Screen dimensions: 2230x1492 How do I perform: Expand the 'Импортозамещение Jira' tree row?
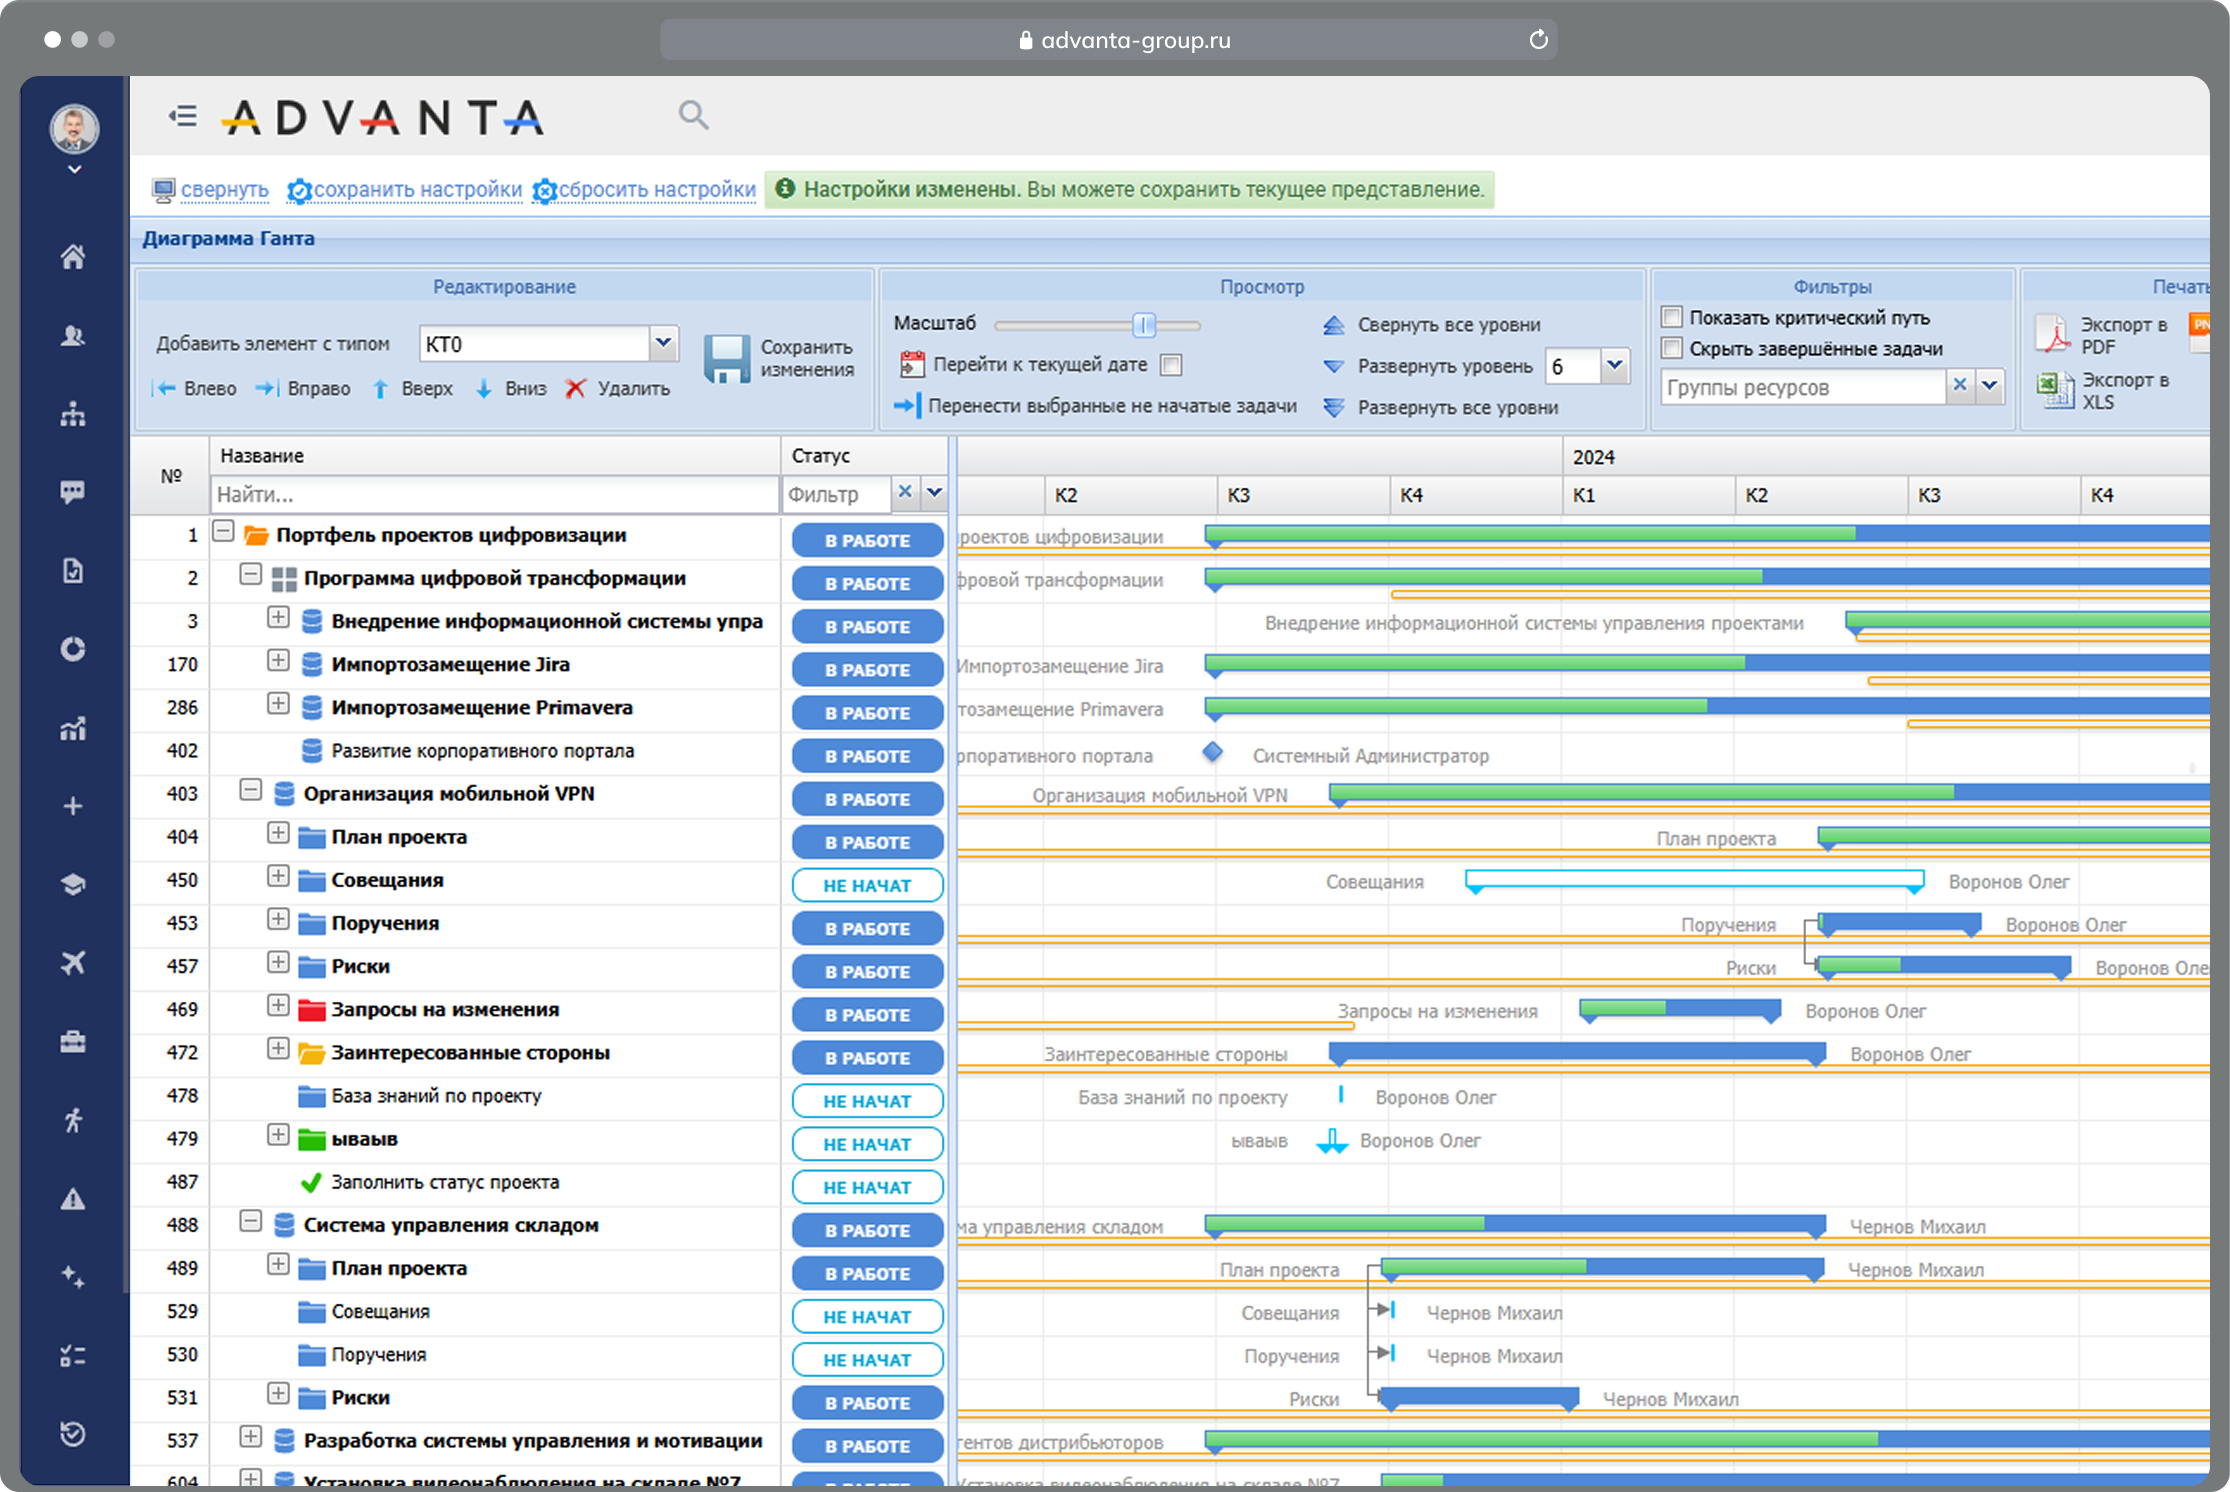pos(278,661)
